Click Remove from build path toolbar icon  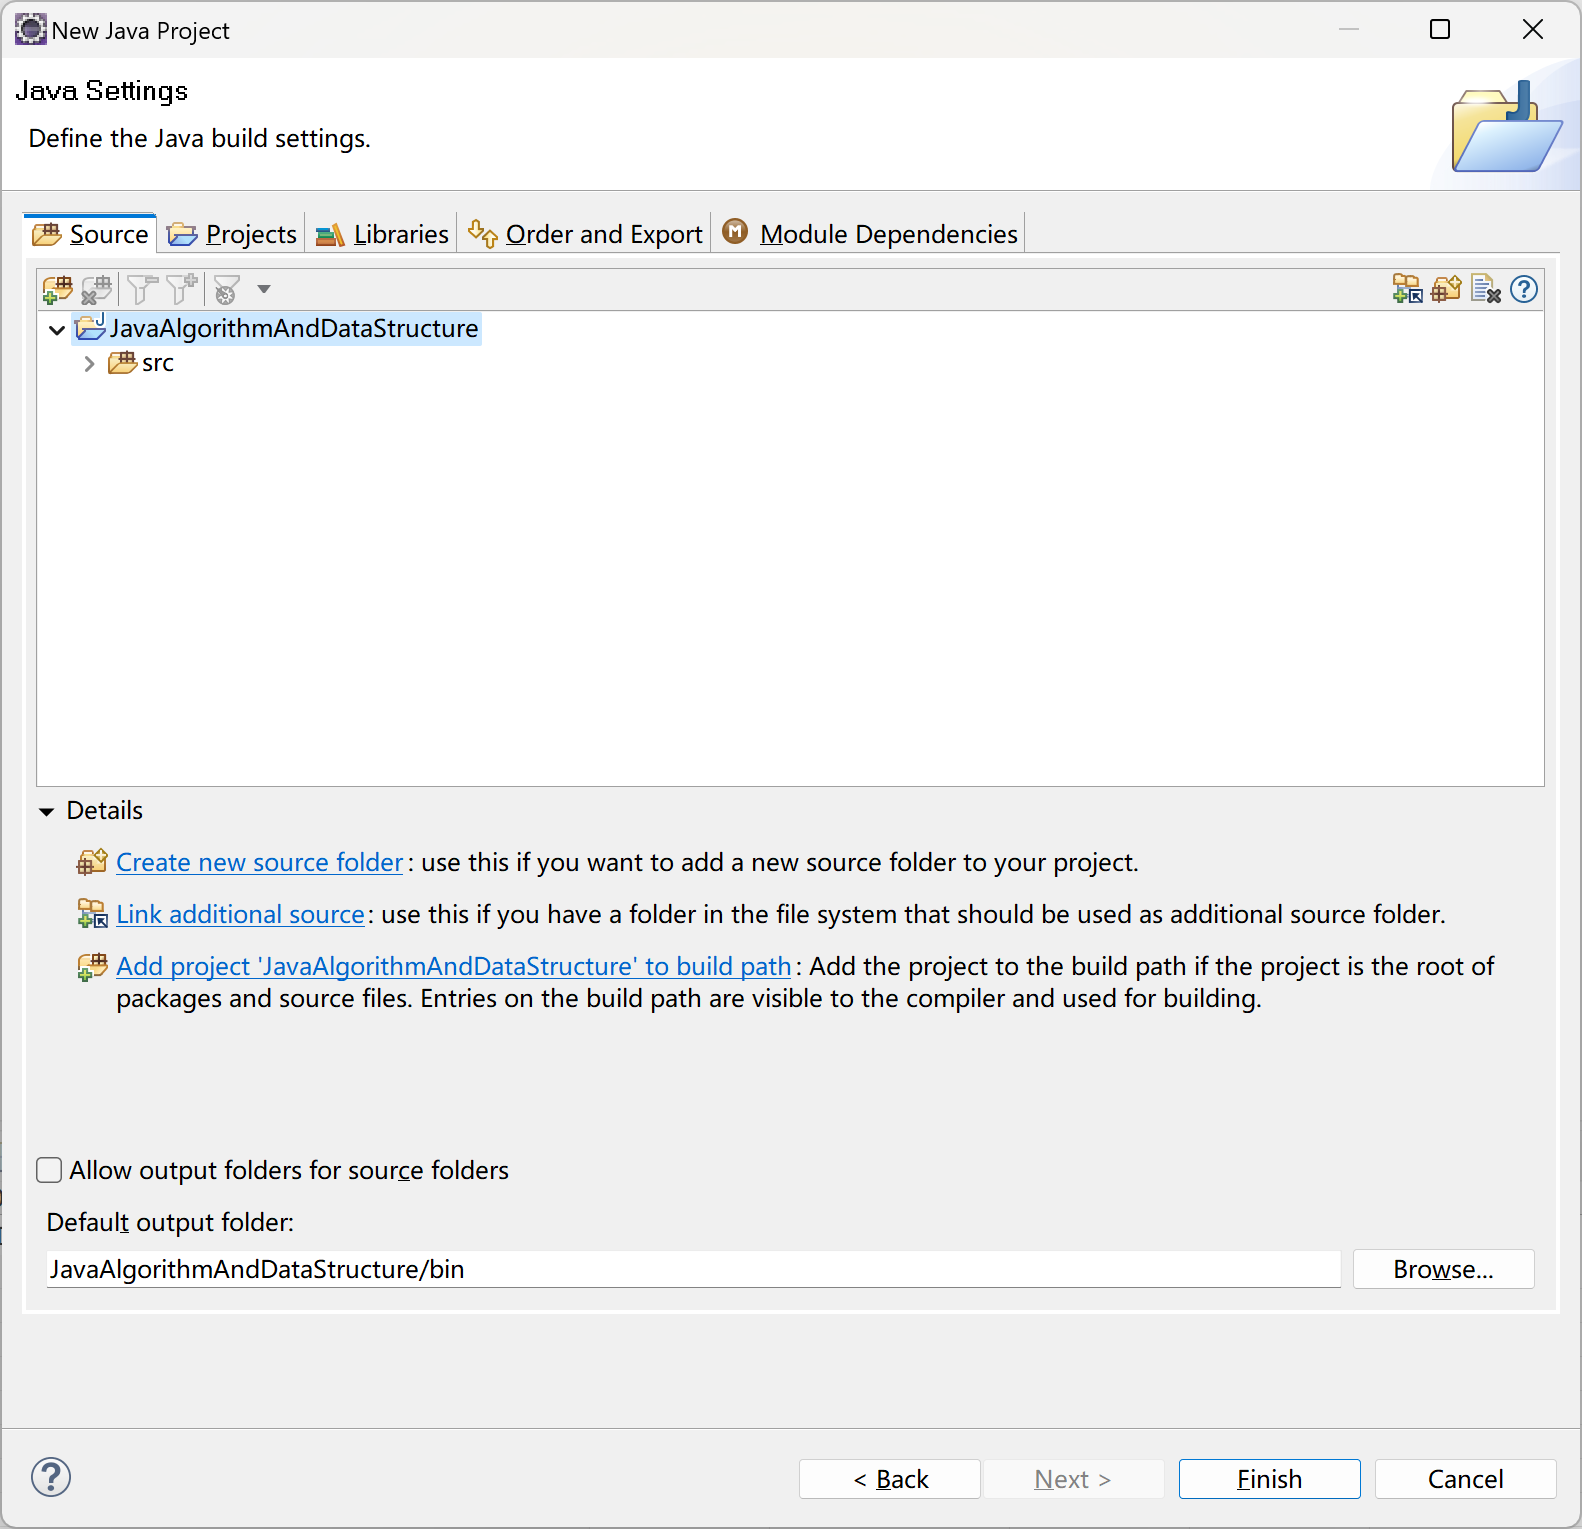[x=96, y=290]
